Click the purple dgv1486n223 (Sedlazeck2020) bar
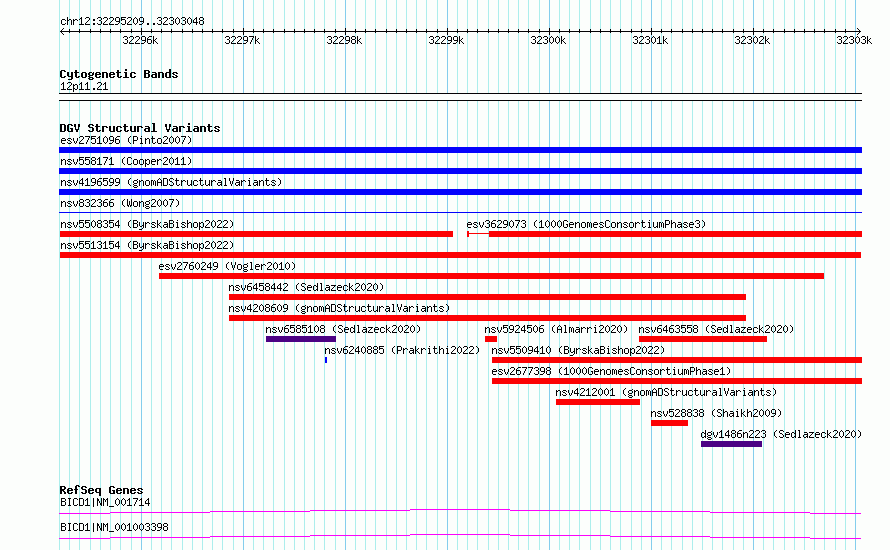The width and height of the screenshot is (890, 550). [731, 444]
